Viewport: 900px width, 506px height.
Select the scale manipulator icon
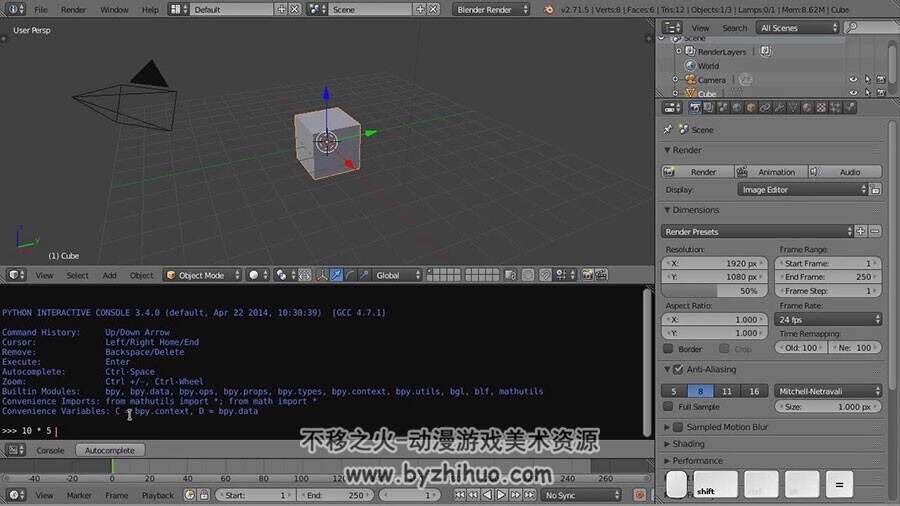364,275
